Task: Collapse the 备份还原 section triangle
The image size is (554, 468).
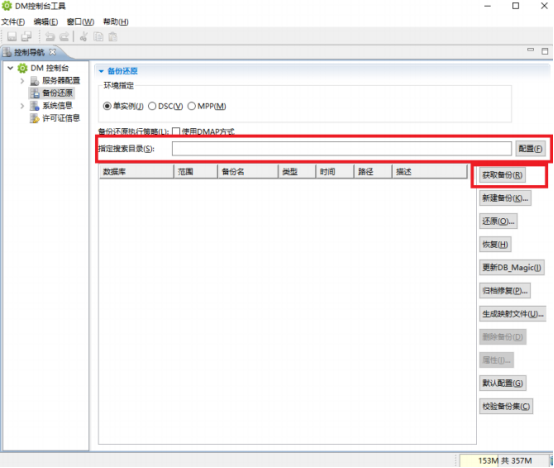Action: coord(101,71)
